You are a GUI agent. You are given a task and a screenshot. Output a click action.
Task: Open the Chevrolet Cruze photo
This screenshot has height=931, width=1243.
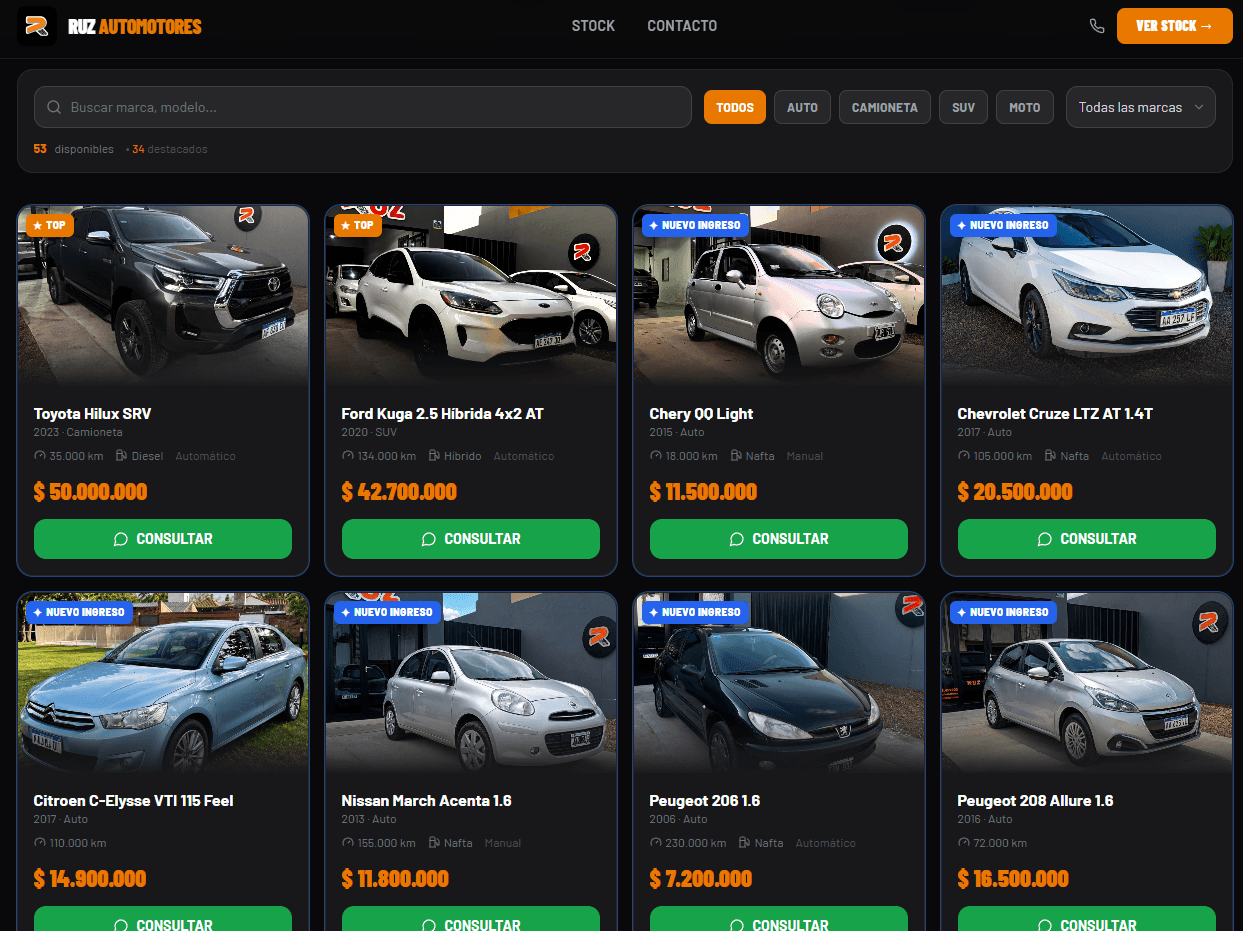tap(1087, 296)
